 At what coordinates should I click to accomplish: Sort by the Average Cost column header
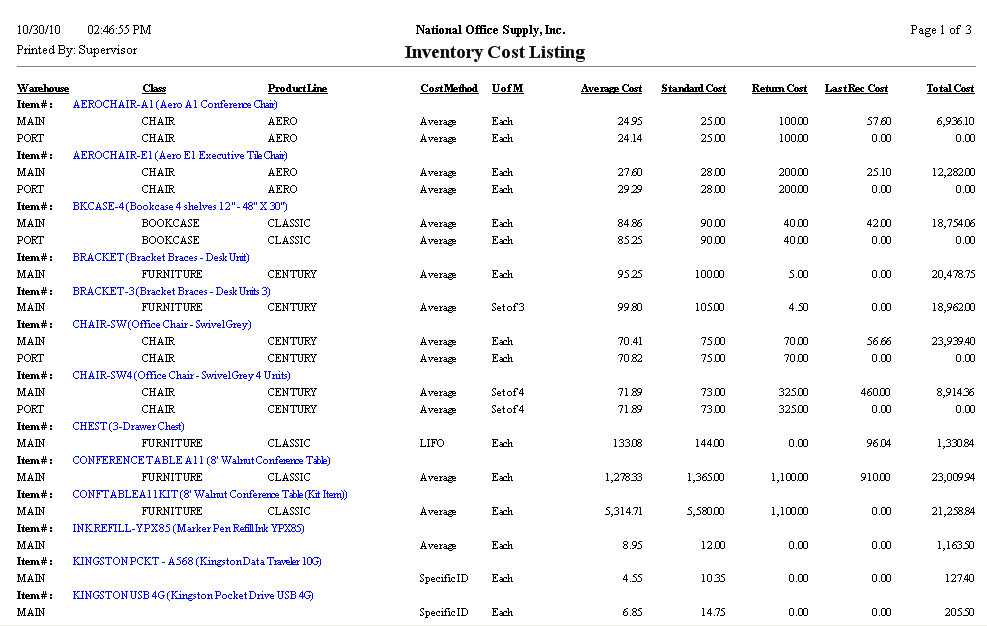pyautogui.click(x=611, y=88)
